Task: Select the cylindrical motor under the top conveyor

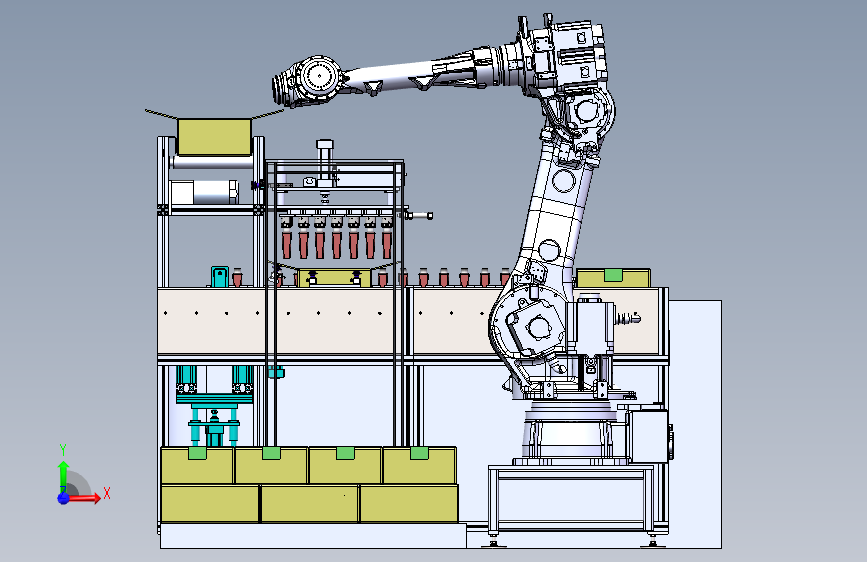Action: pos(205,192)
